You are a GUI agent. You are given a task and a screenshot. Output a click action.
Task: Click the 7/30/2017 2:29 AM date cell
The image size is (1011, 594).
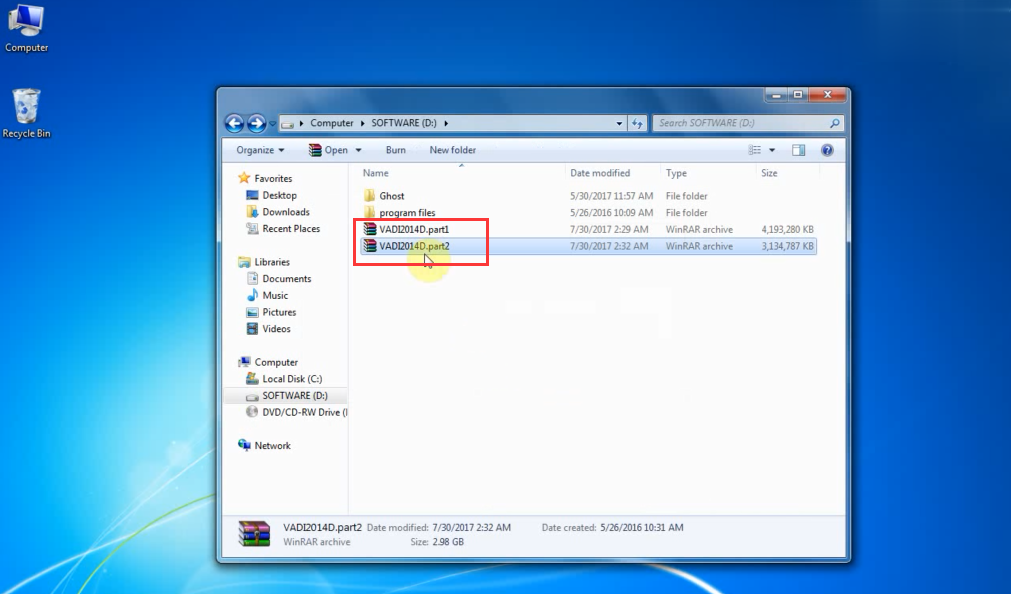point(609,230)
